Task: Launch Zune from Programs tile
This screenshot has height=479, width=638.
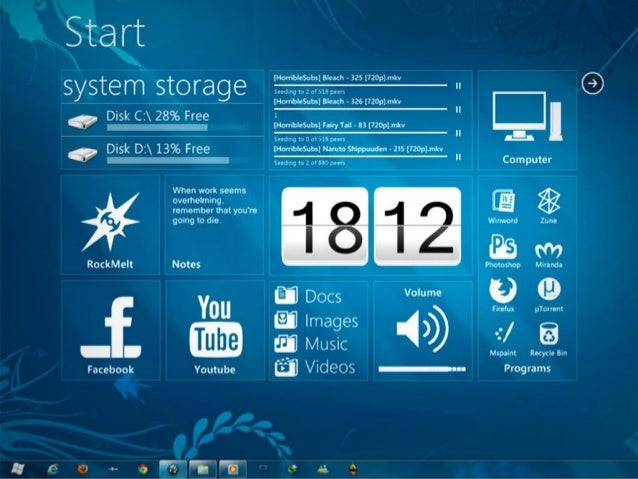Action: tap(548, 206)
